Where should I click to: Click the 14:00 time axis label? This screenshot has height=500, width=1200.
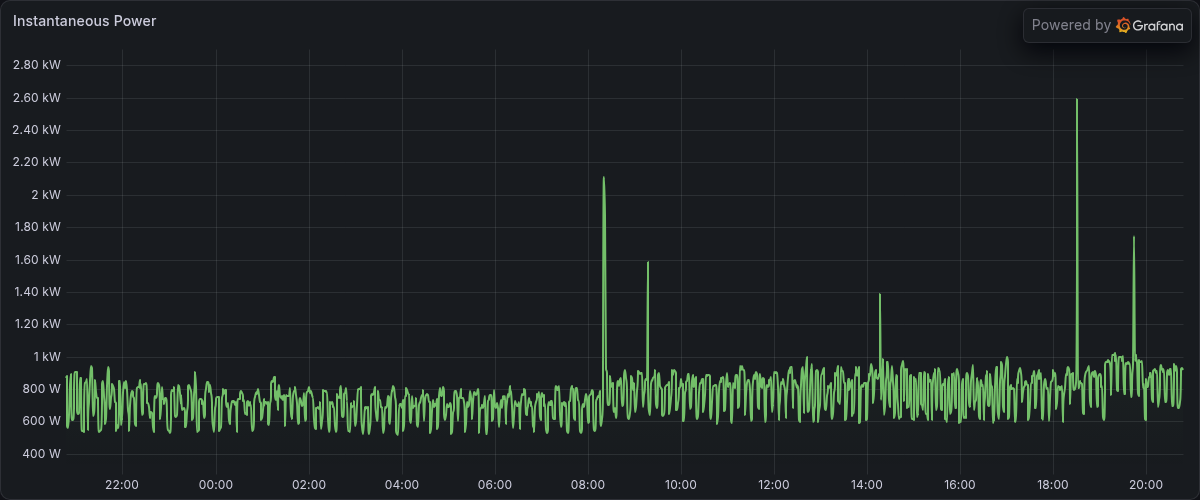click(x=867, y=484)
